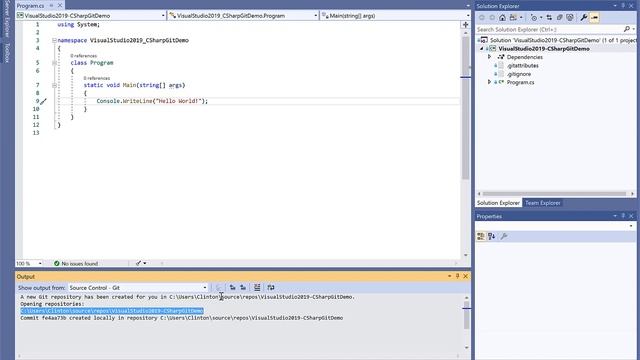Screen dimensions: 640x360
Task: Click the green No issues found checkmark
Action: coord(57,263)
